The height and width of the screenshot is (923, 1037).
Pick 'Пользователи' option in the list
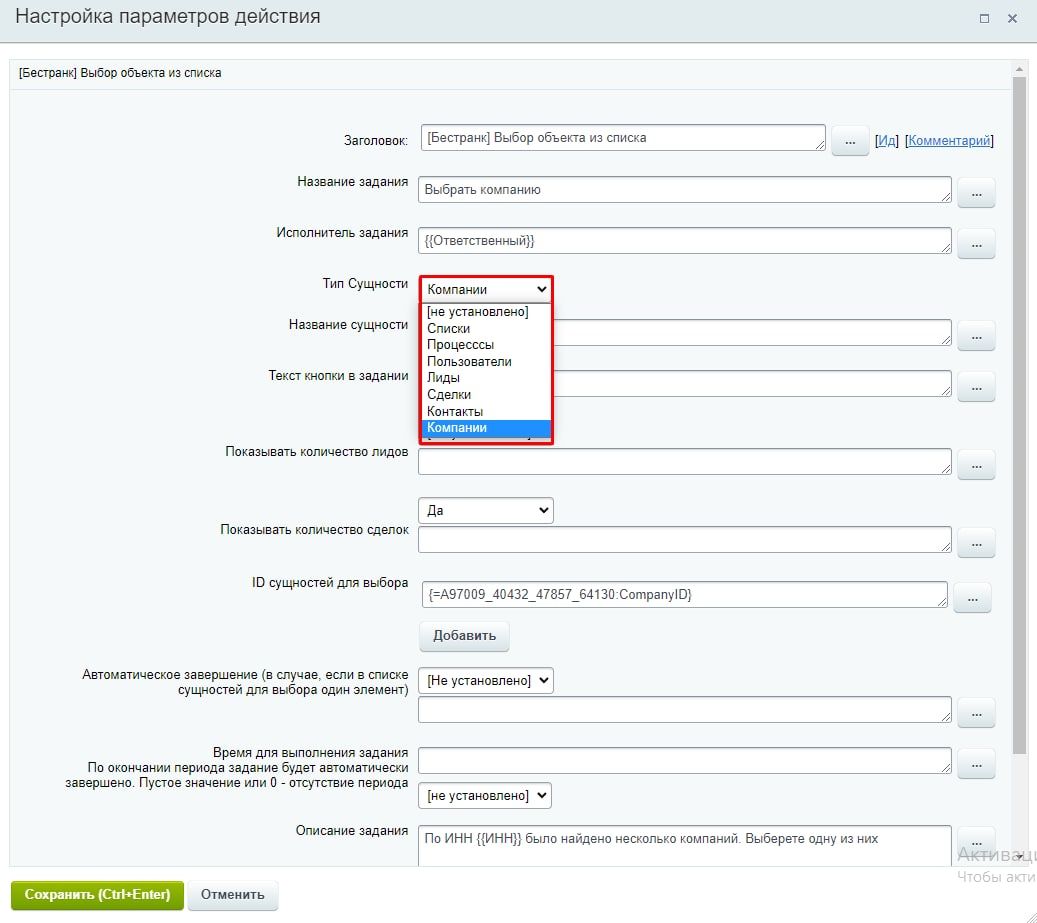coord(469,362)
